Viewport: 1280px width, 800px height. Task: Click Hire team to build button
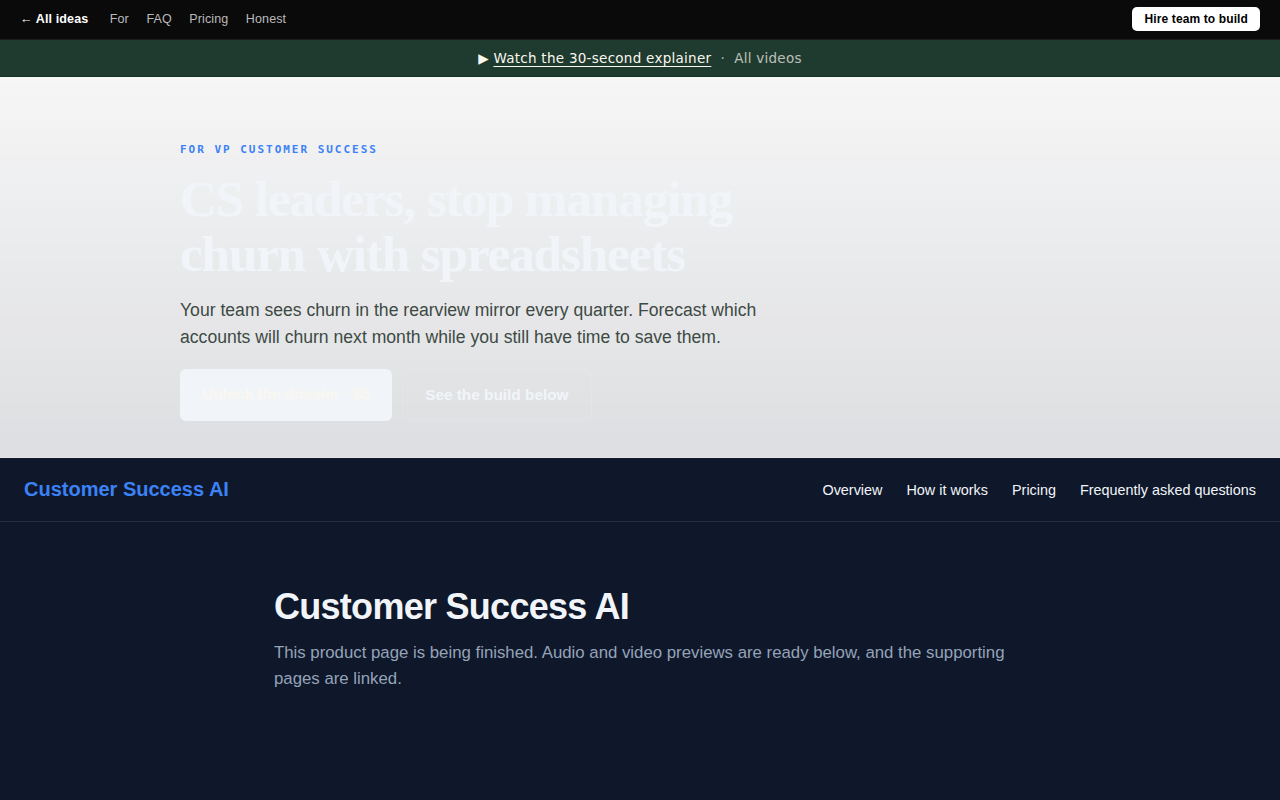(x=1196, y=19)
